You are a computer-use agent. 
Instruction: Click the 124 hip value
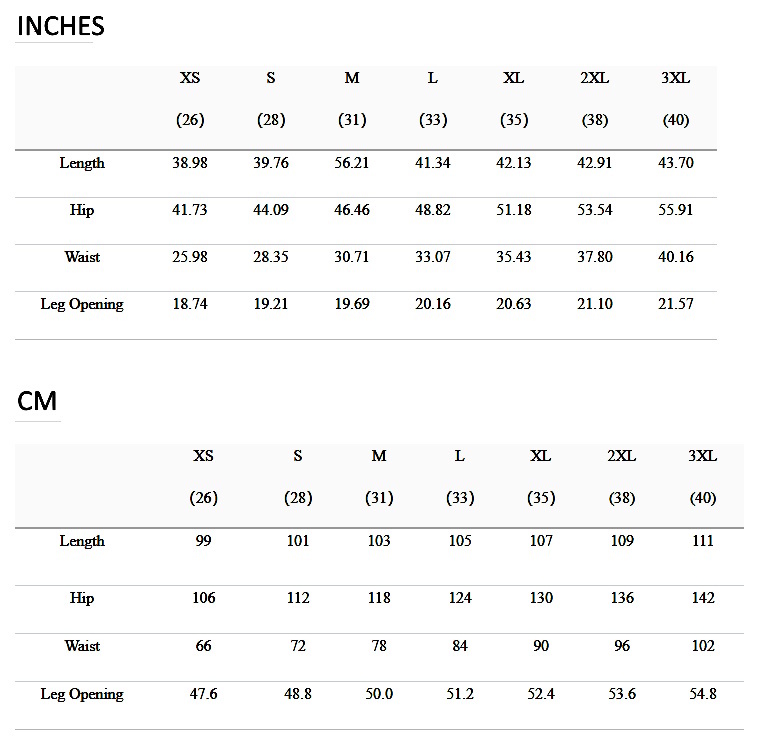pyautogui.click(x=460, y=598)
